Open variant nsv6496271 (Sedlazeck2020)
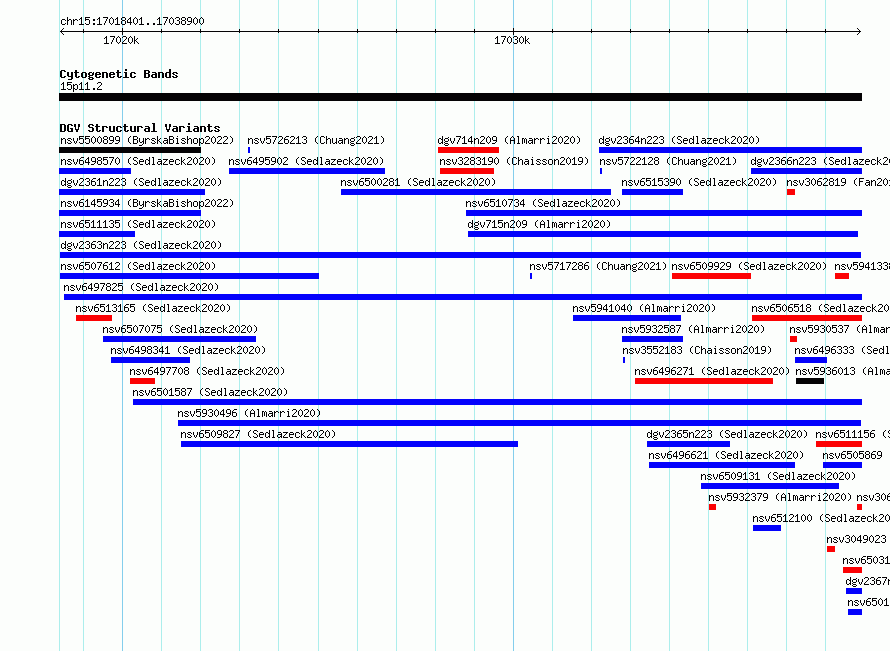This screenshot has height=651, width=890. 712,371
